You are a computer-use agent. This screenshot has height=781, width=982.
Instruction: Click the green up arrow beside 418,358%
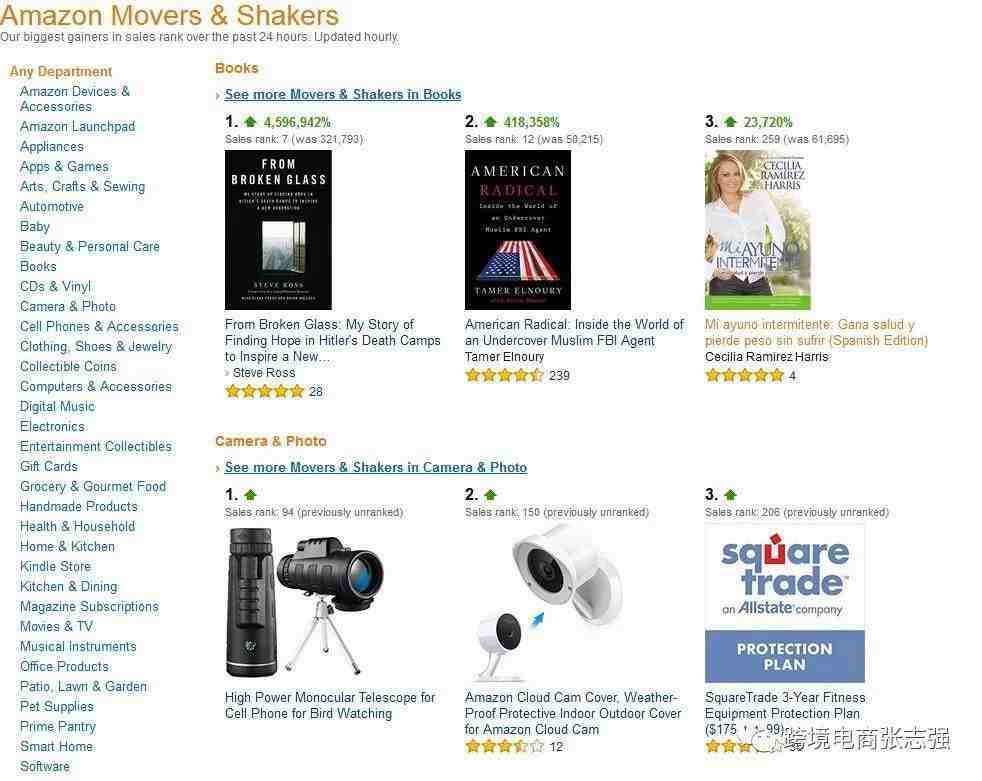tap(490, 122)
